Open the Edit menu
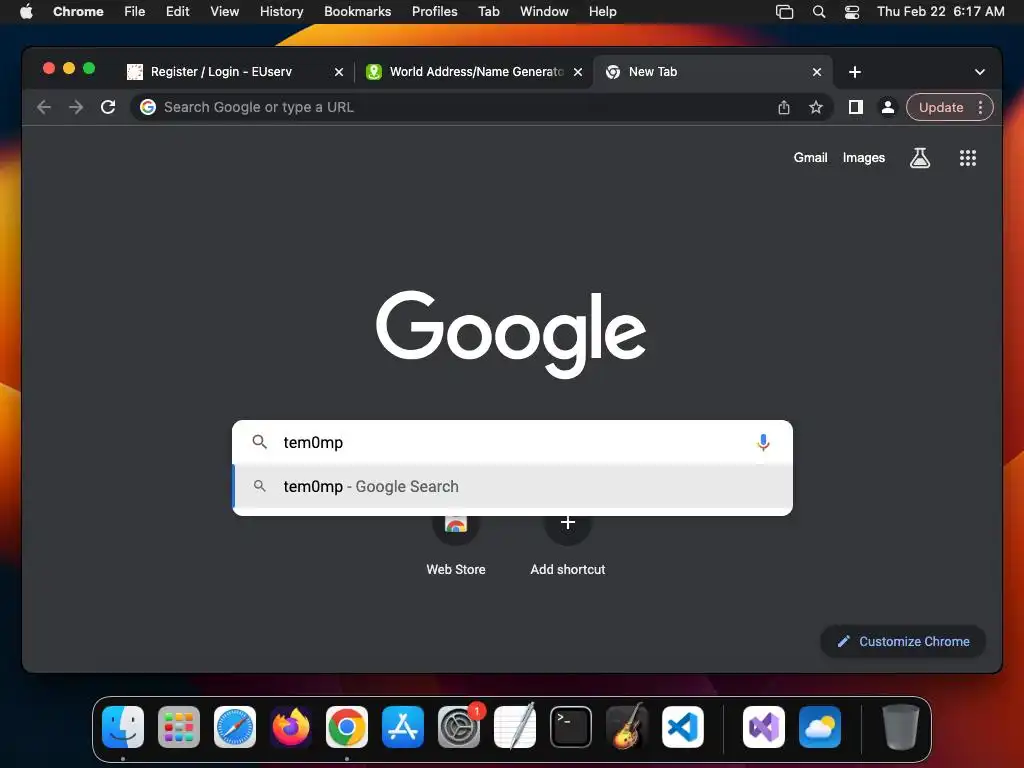This screenshot has height=768, width=1024. click(x=178, y=12)
